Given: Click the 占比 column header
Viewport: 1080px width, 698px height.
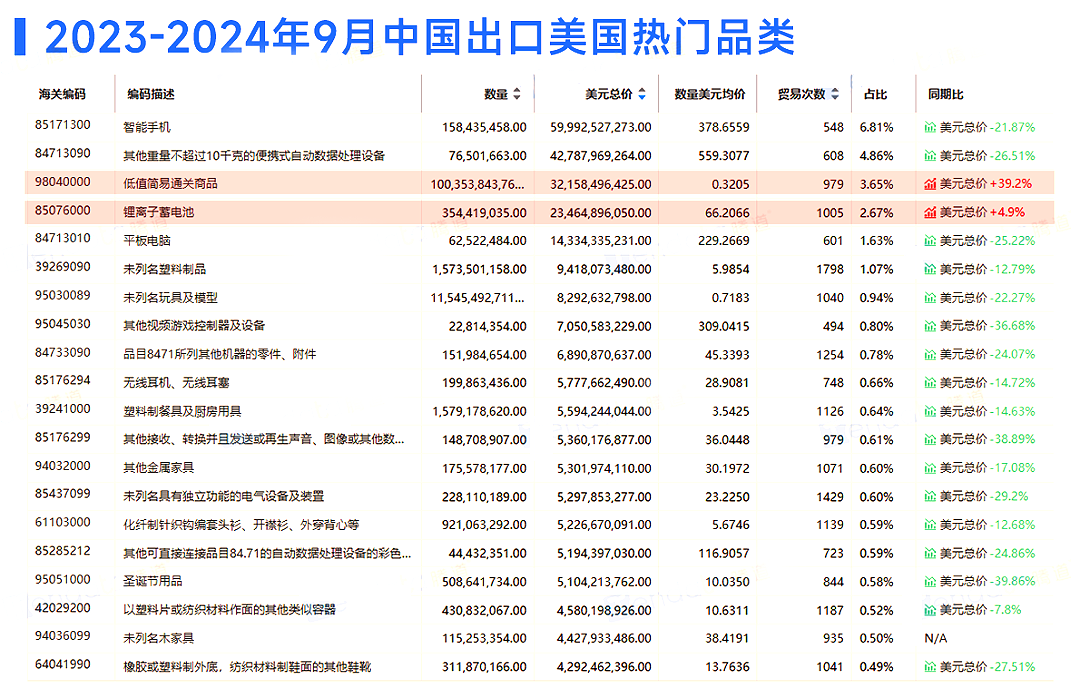Looking at the screenshot, I should 875,94.
